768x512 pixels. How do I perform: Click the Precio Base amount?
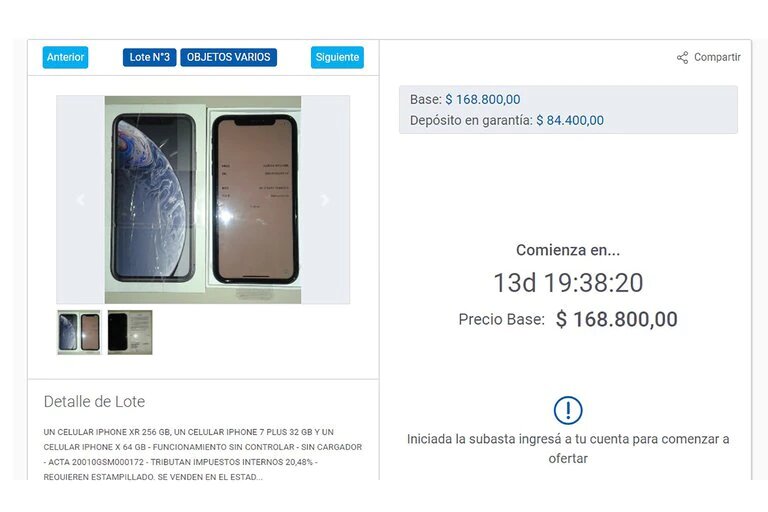click(617, 319)
